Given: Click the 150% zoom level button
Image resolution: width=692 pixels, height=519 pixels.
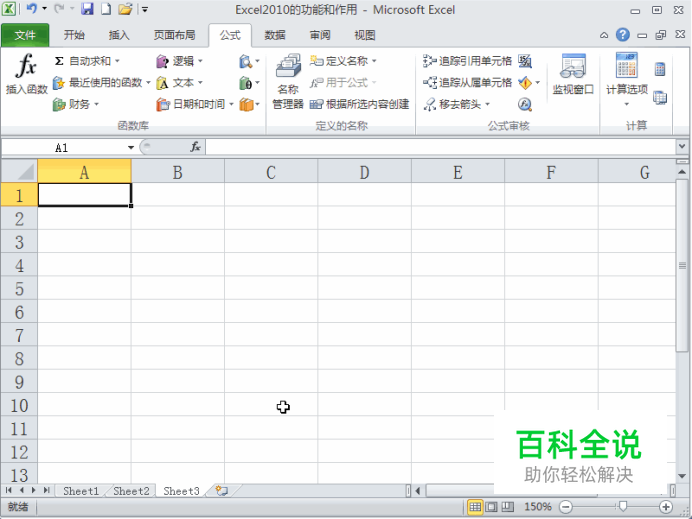Looking at the screenshot, I should [x=538, y=507].
